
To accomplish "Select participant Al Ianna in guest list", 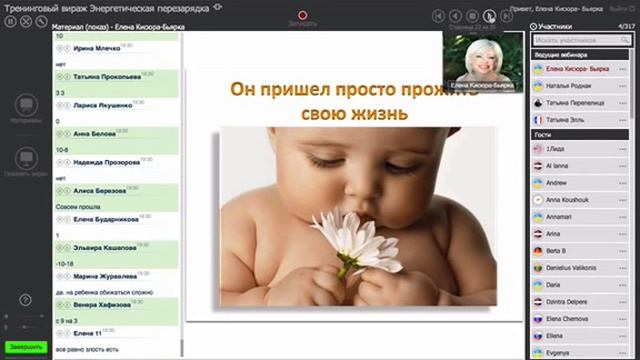I will point(580,166).
